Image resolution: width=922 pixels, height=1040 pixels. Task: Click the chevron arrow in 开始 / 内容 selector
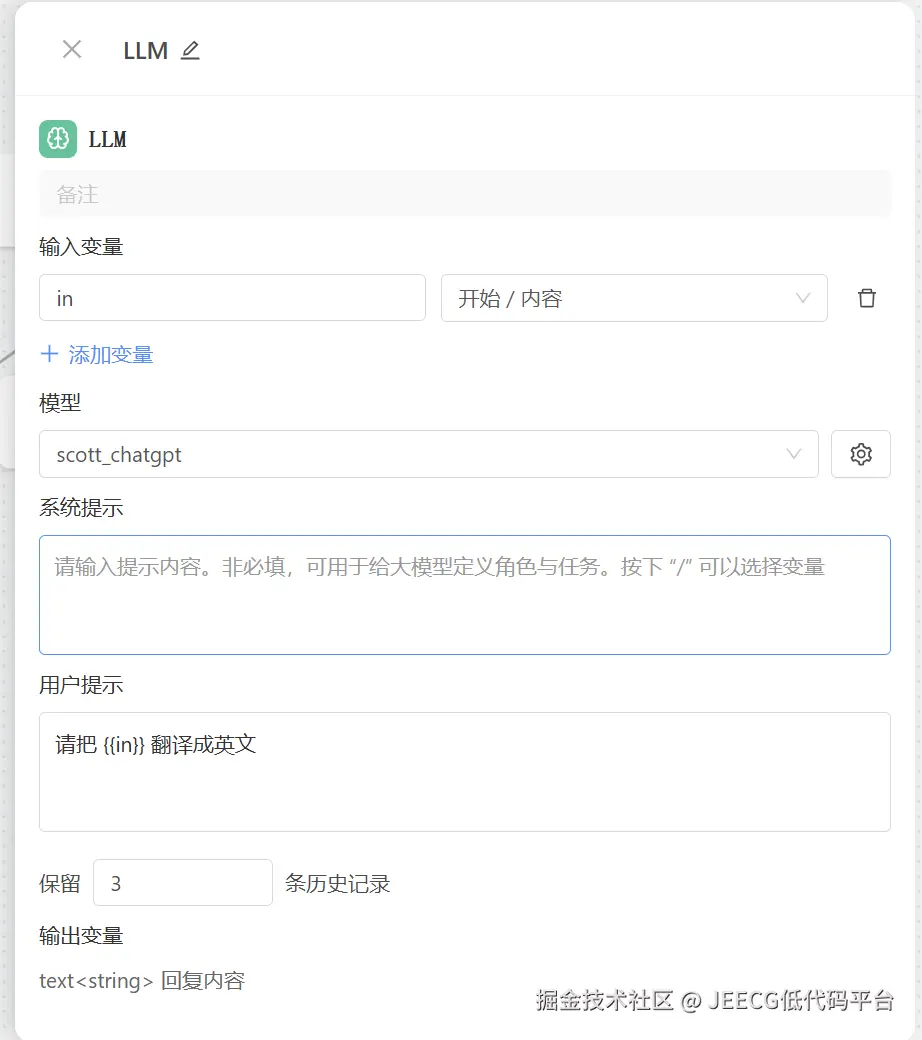[802, 298]
